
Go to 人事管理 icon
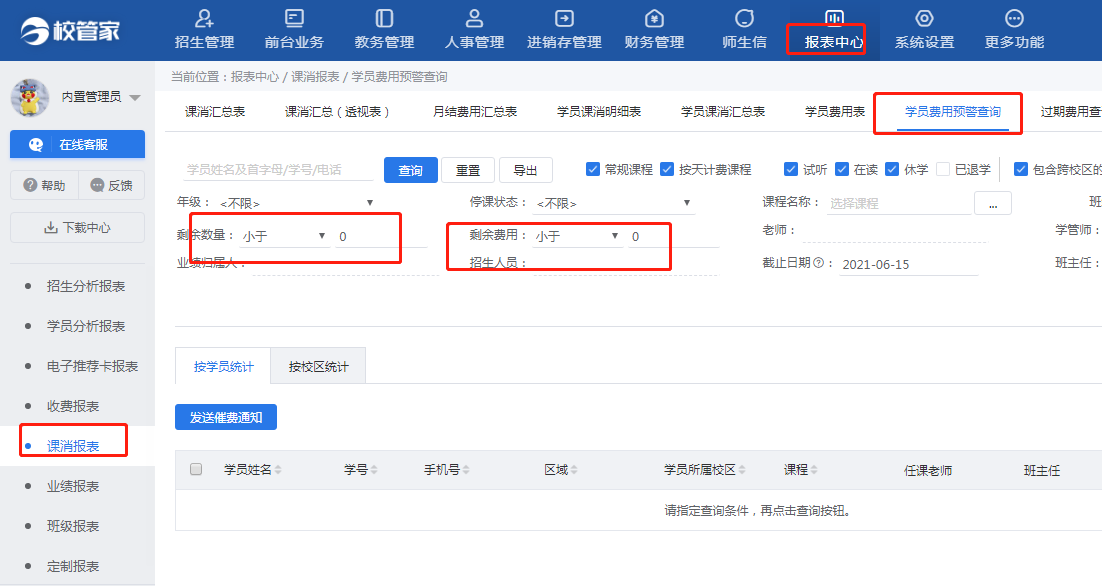[474, 18]
